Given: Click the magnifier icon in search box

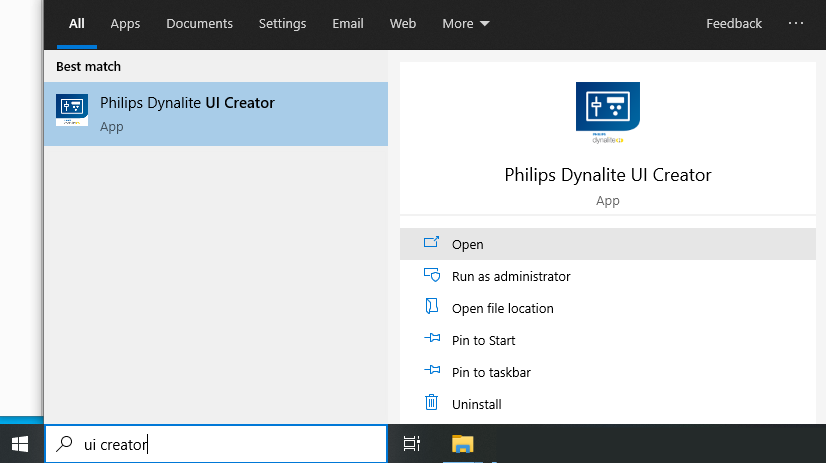Looking at the screenshot, I should point(65,444).
